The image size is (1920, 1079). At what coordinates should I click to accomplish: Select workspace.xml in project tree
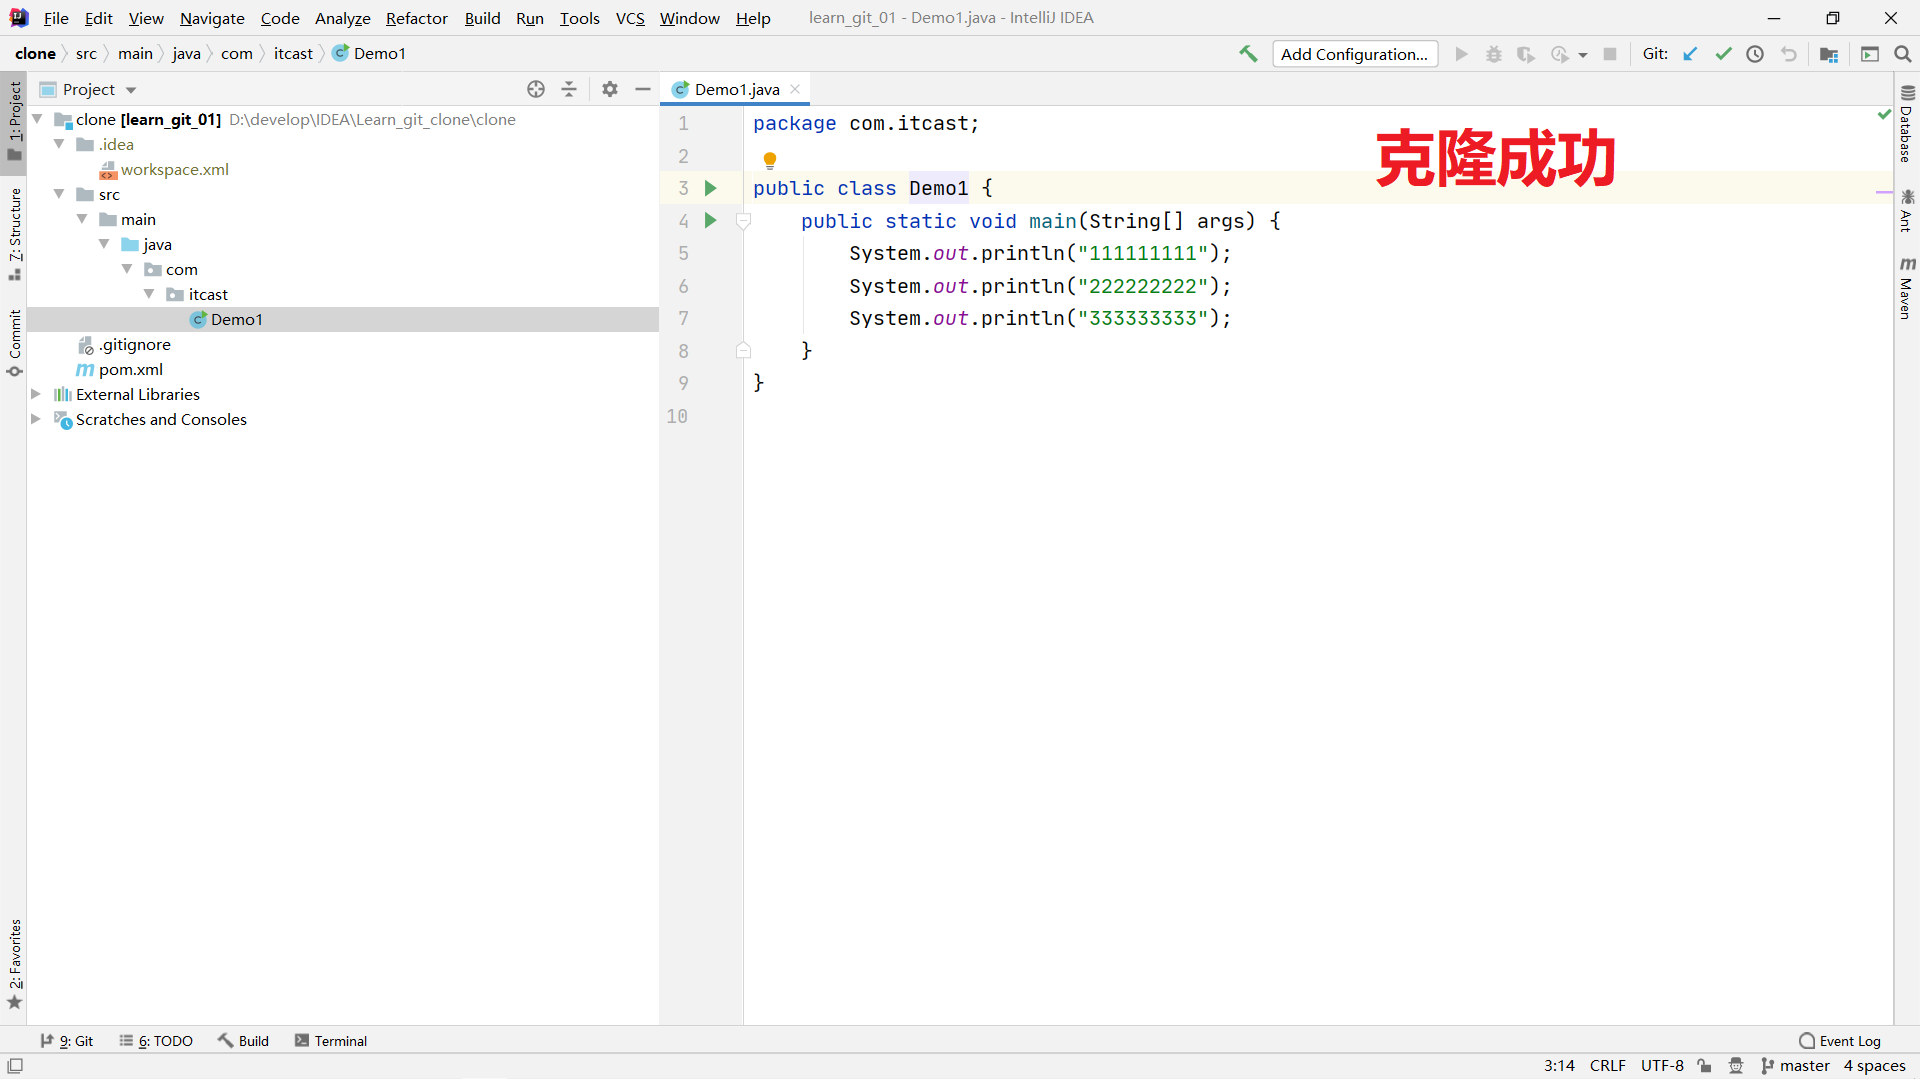pos(174,169)
